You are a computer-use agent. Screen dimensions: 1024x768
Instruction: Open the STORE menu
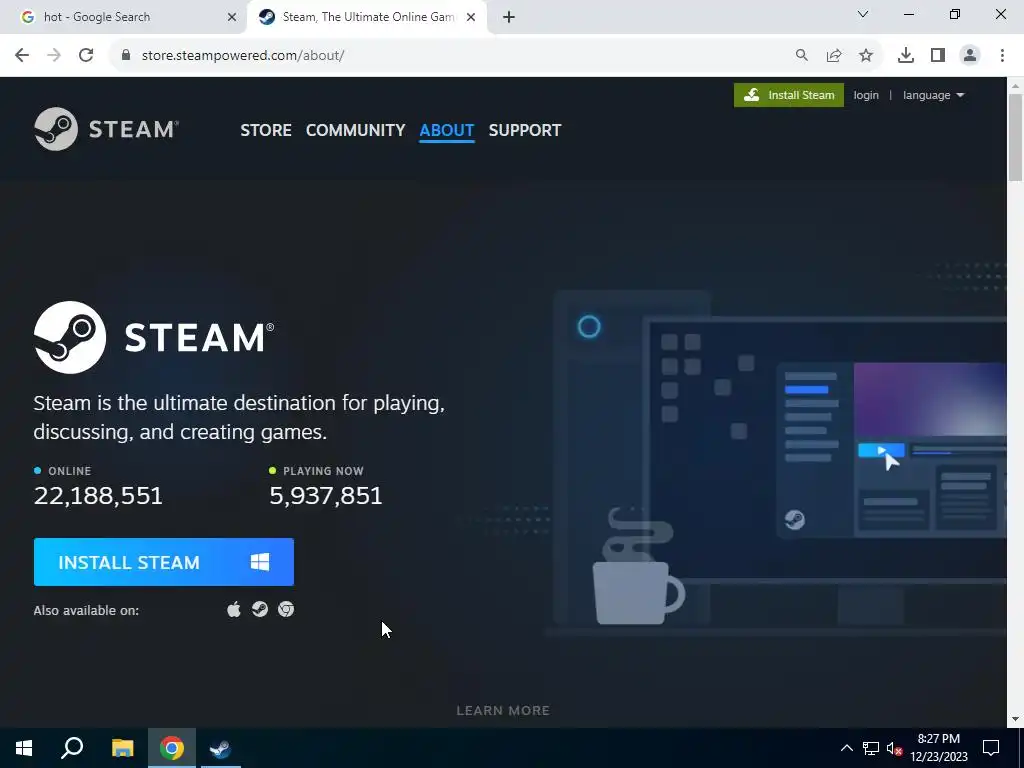coord(266,130)
